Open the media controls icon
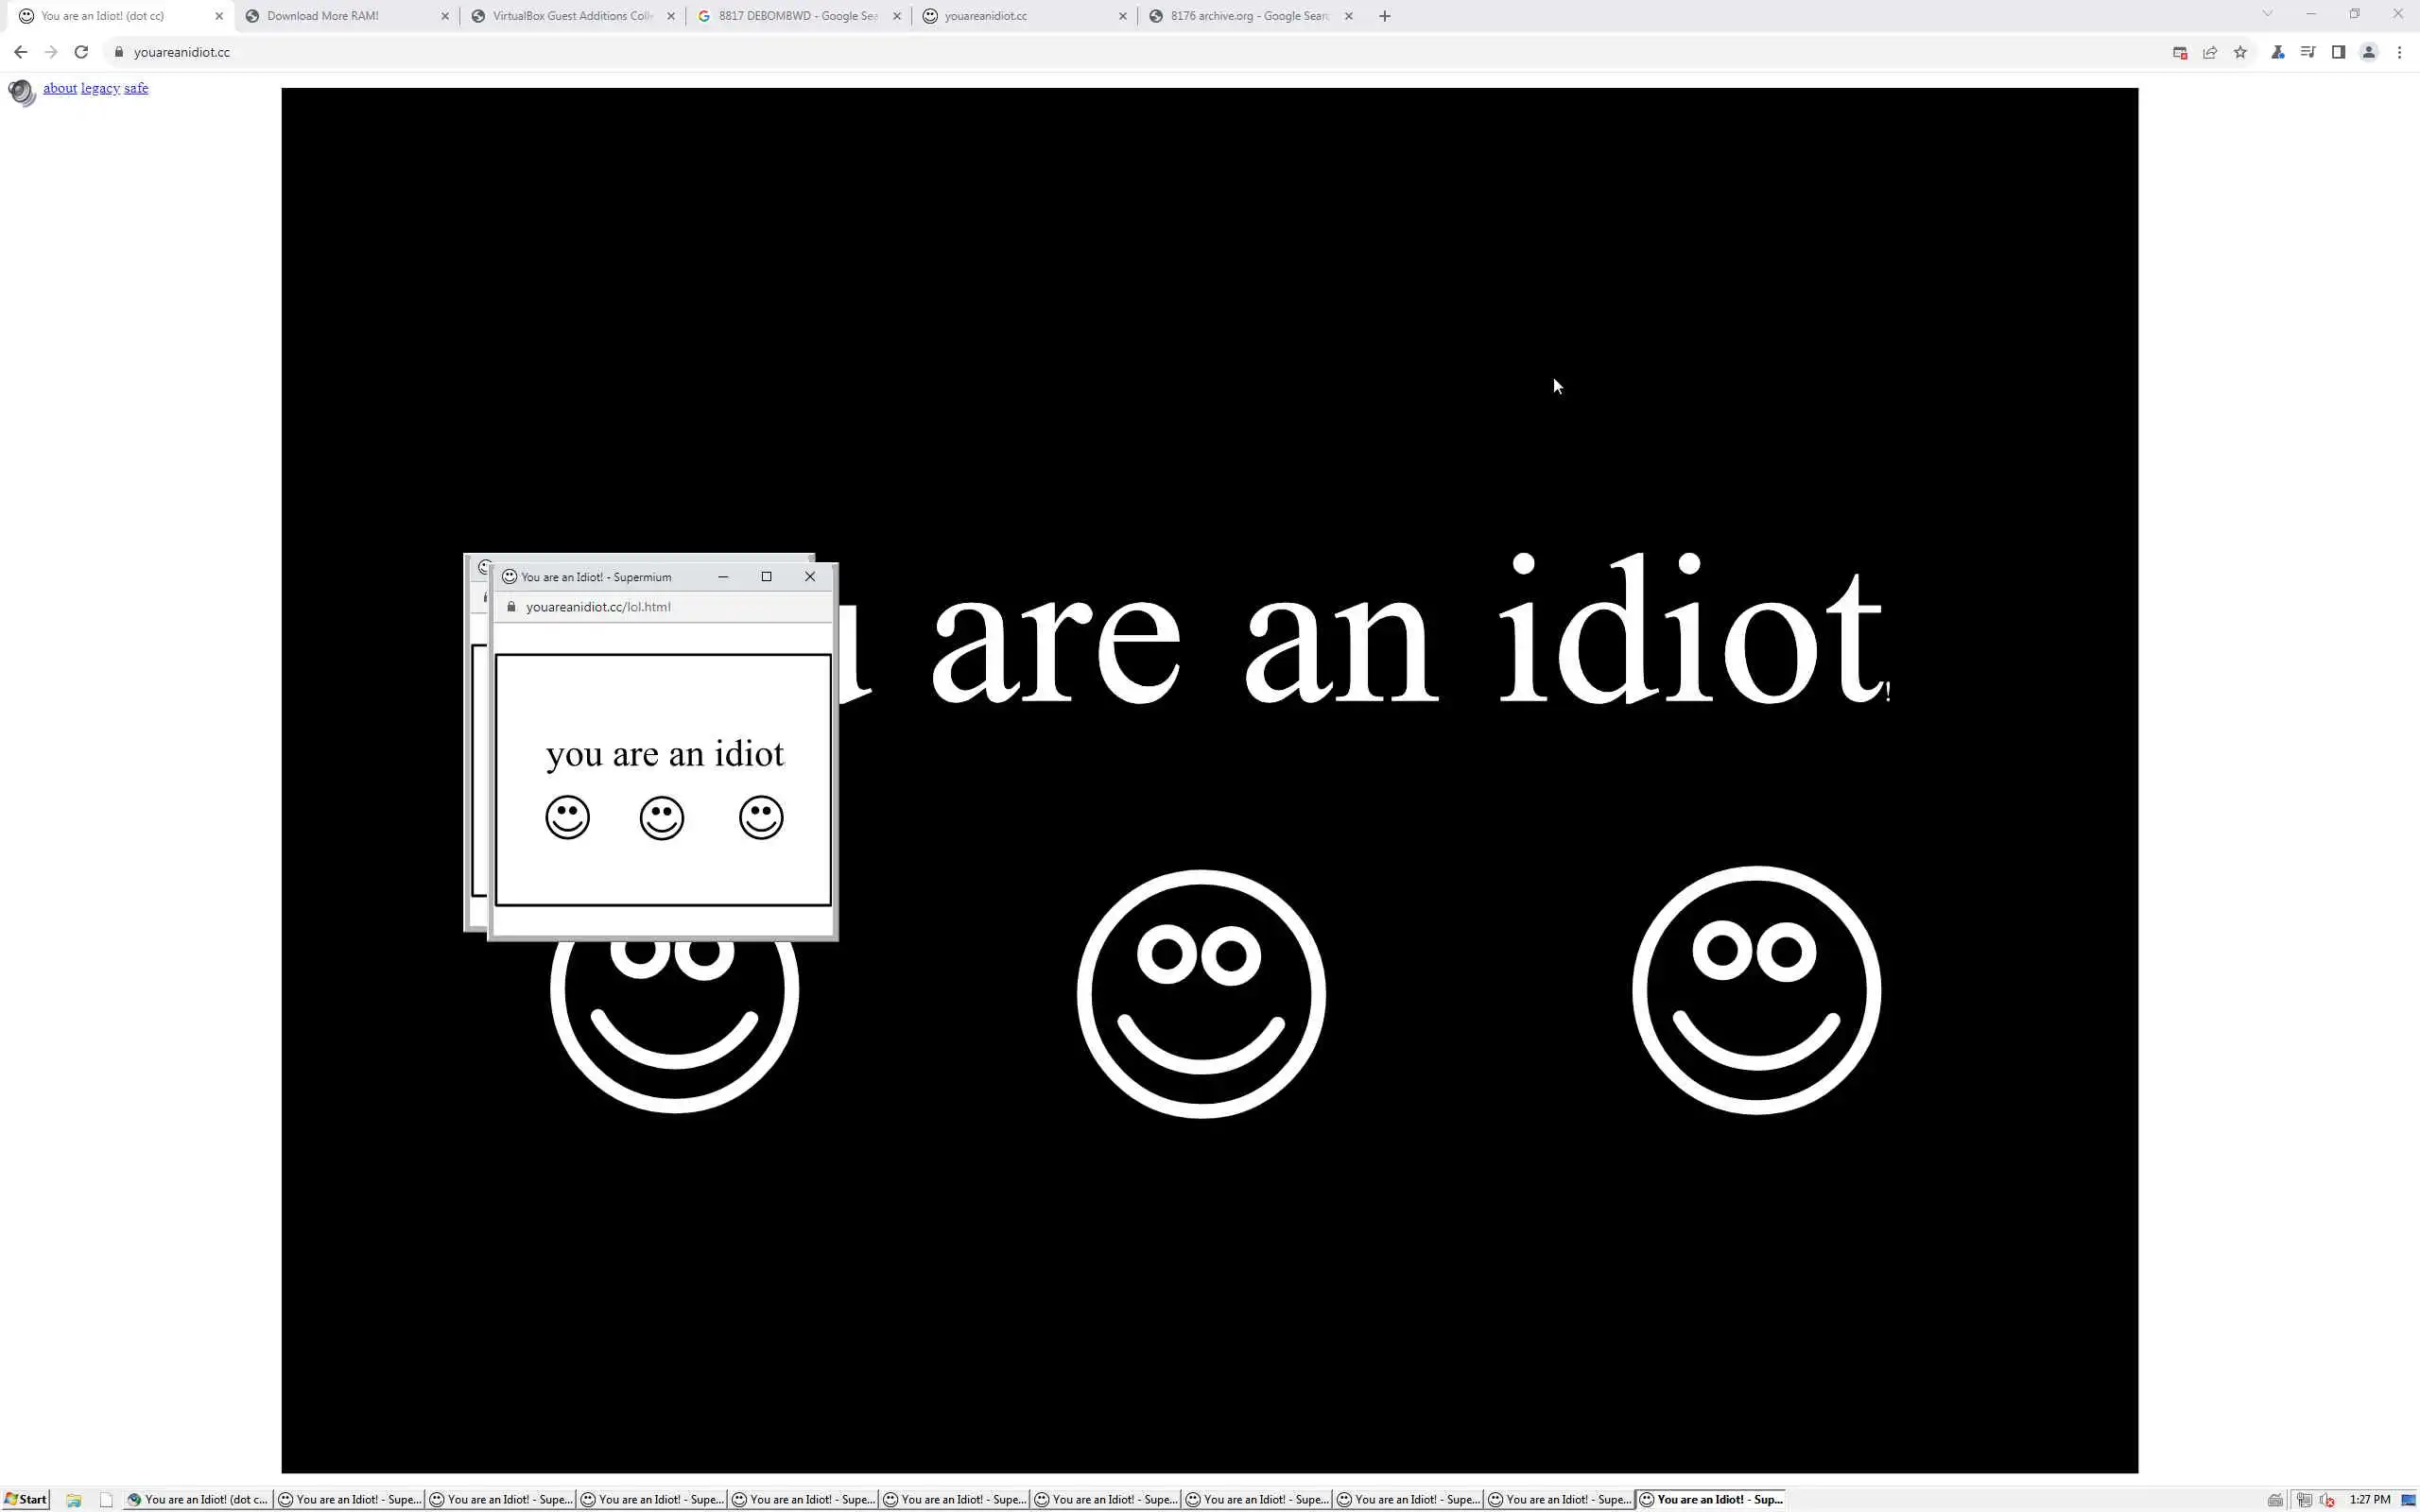The width and height of the screenshot is (2420, 1512). coord(2308,52)
